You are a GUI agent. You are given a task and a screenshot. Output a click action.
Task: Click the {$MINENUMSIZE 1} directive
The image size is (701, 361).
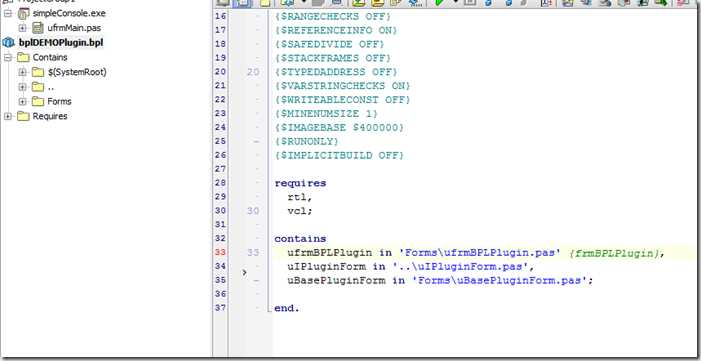click(326, 114)
